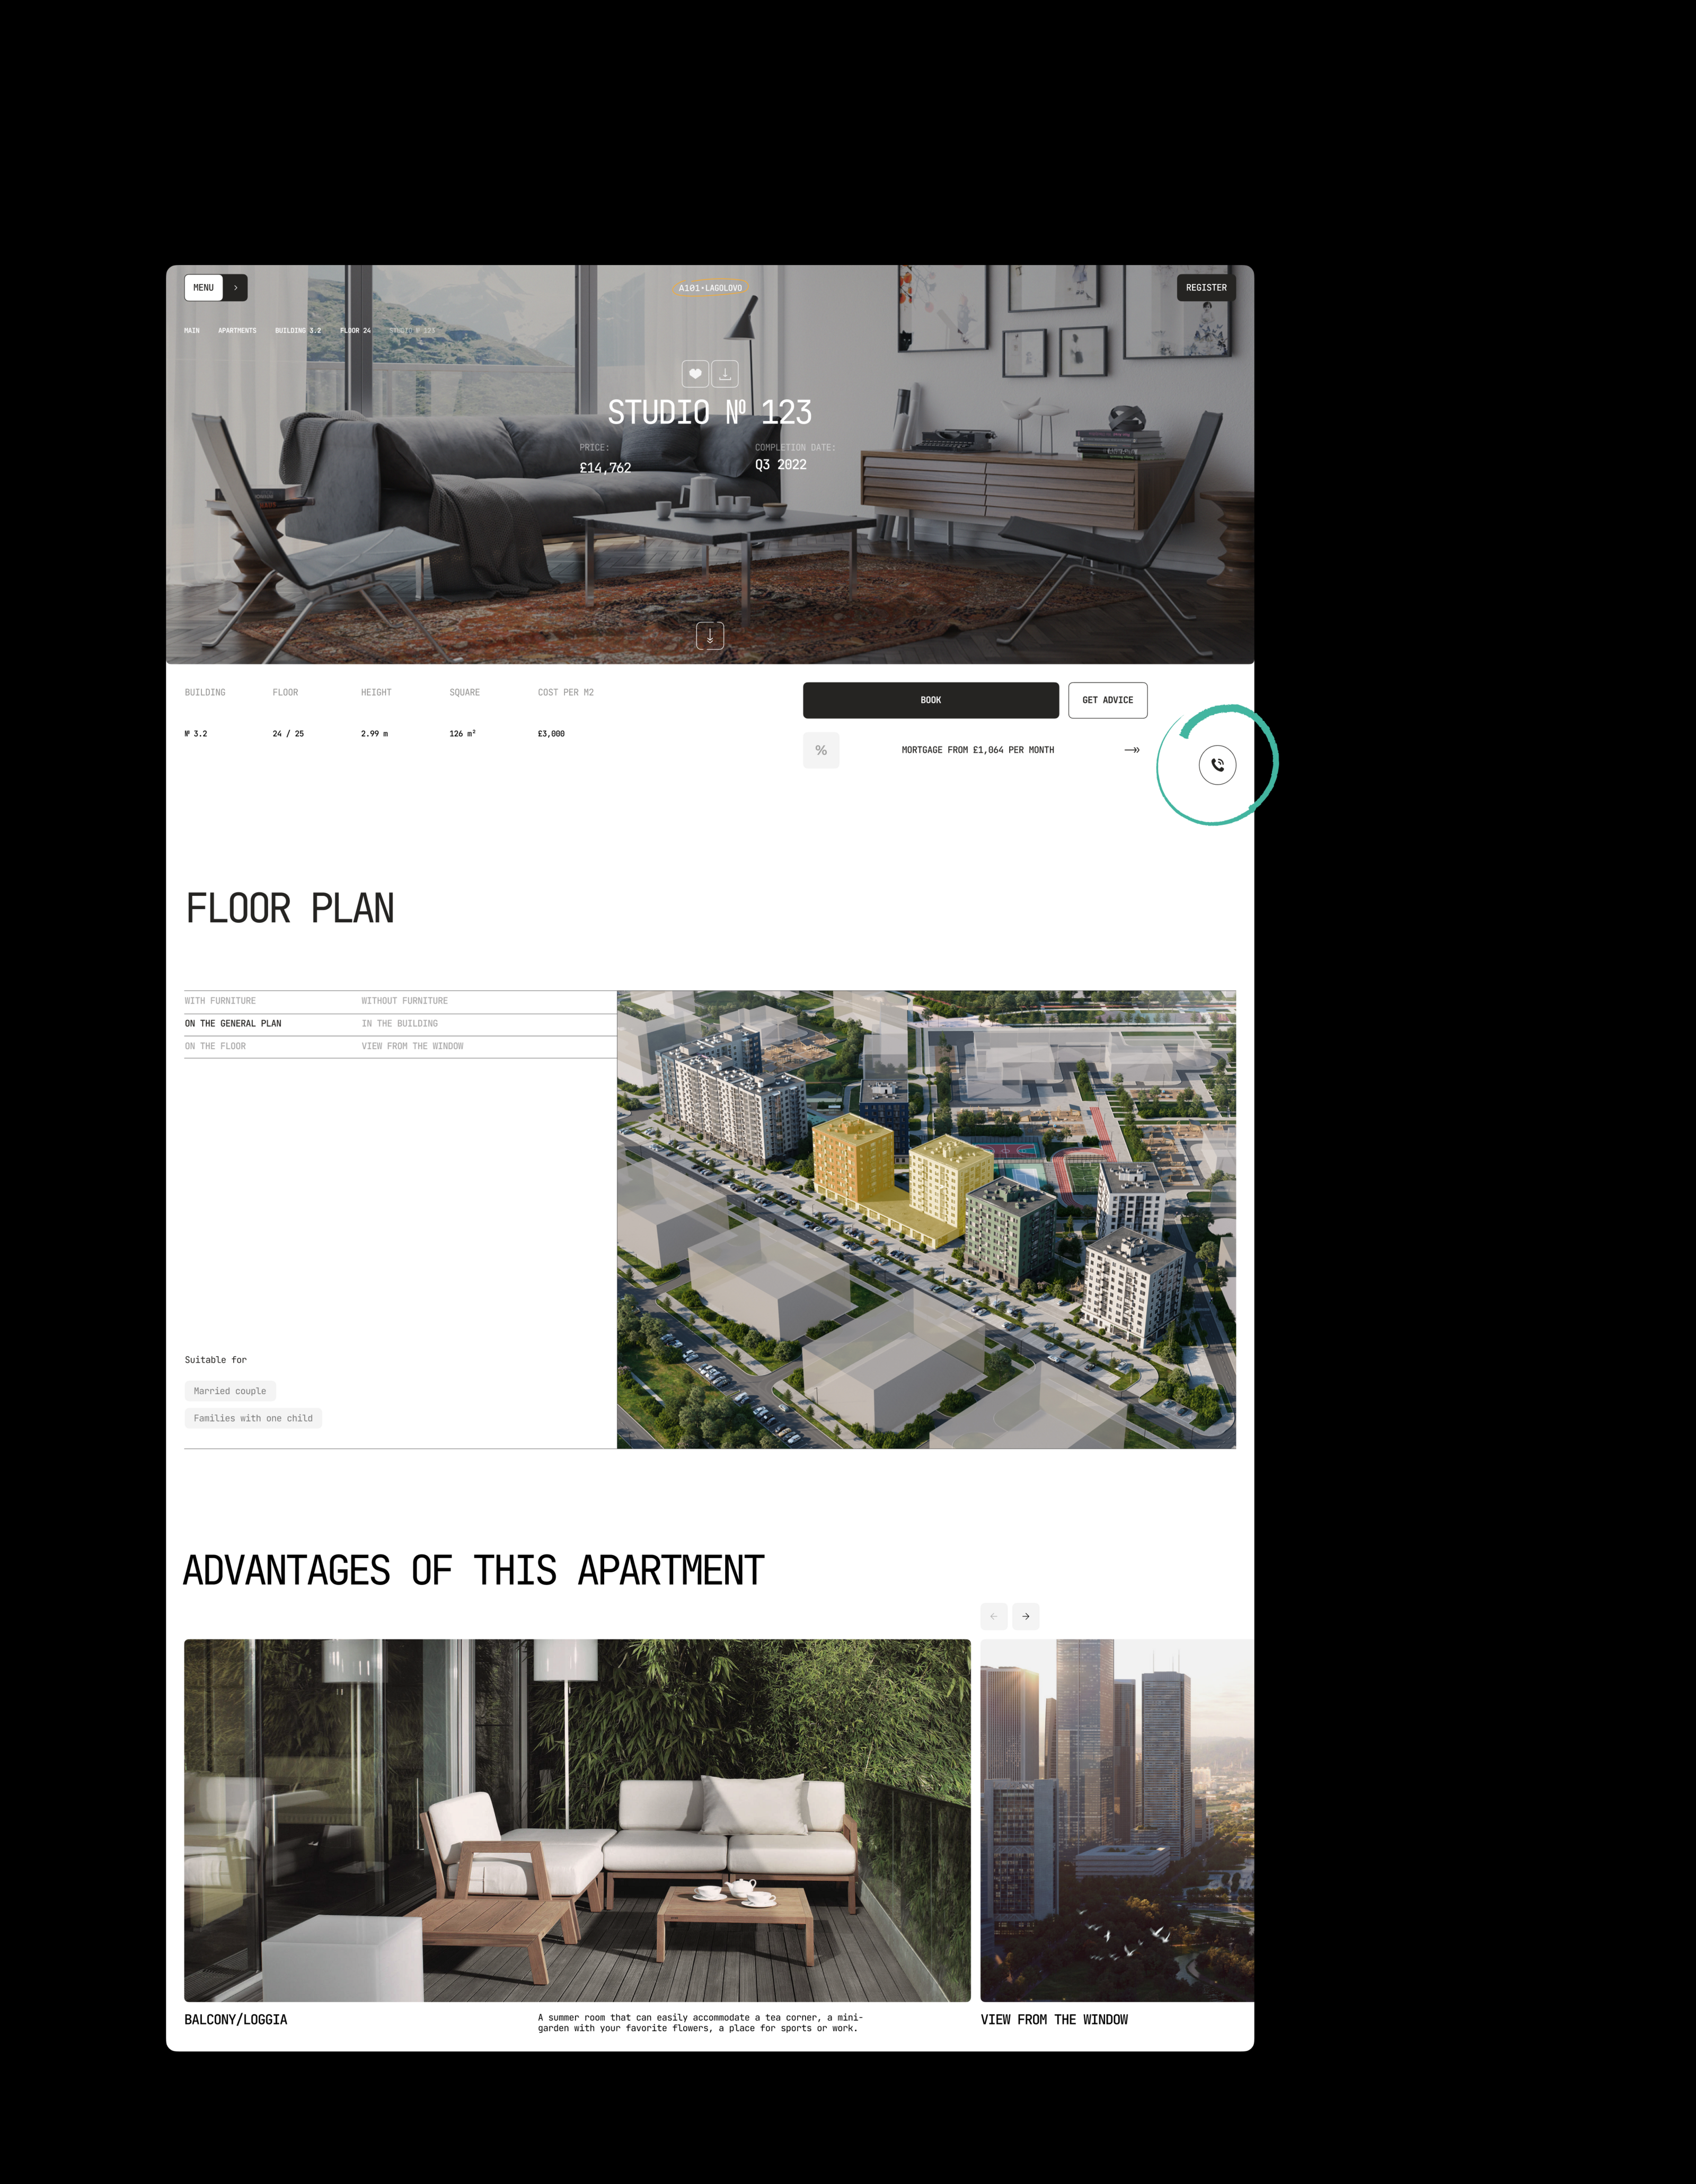This screenshot has height=2184, width=1696.
Task: Click the Register button
Action: pos(1206,288)
